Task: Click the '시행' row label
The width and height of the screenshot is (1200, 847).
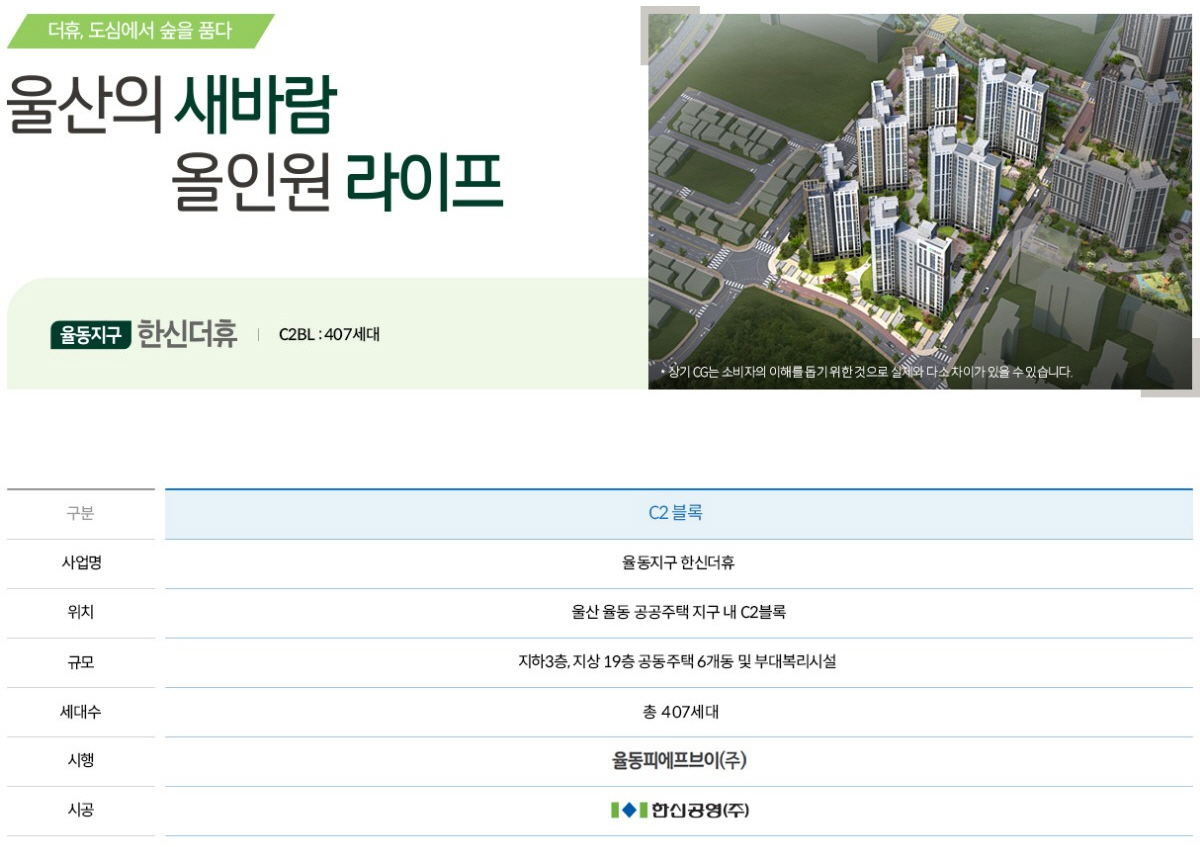Action: click(x=81, y=761)
